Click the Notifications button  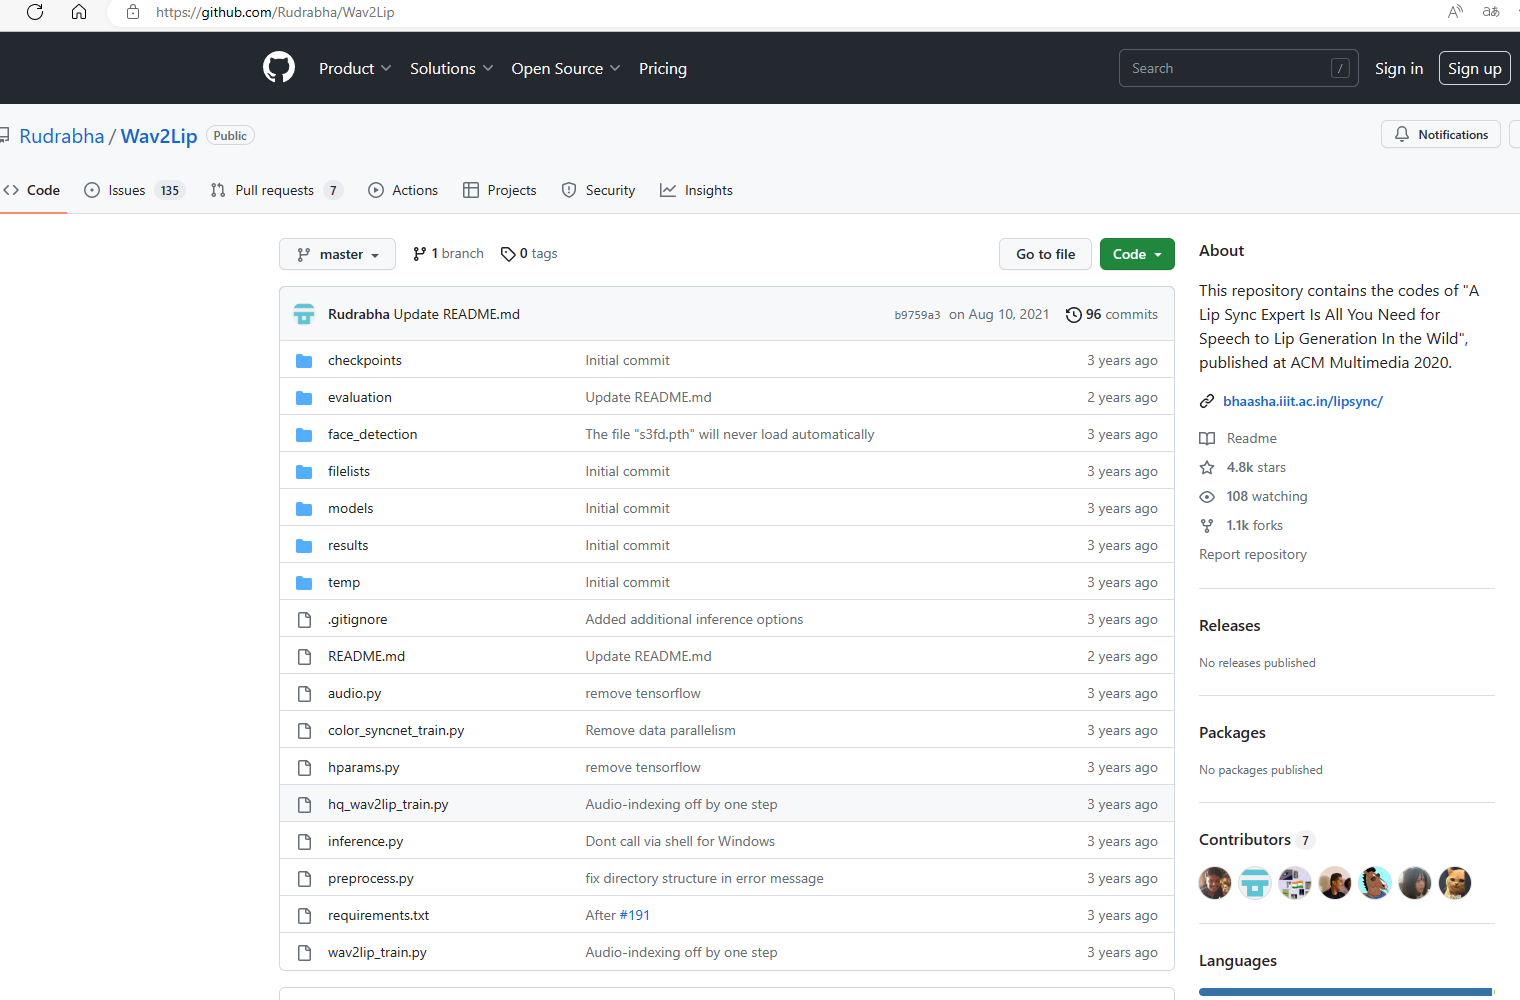tap(1441, 134)
